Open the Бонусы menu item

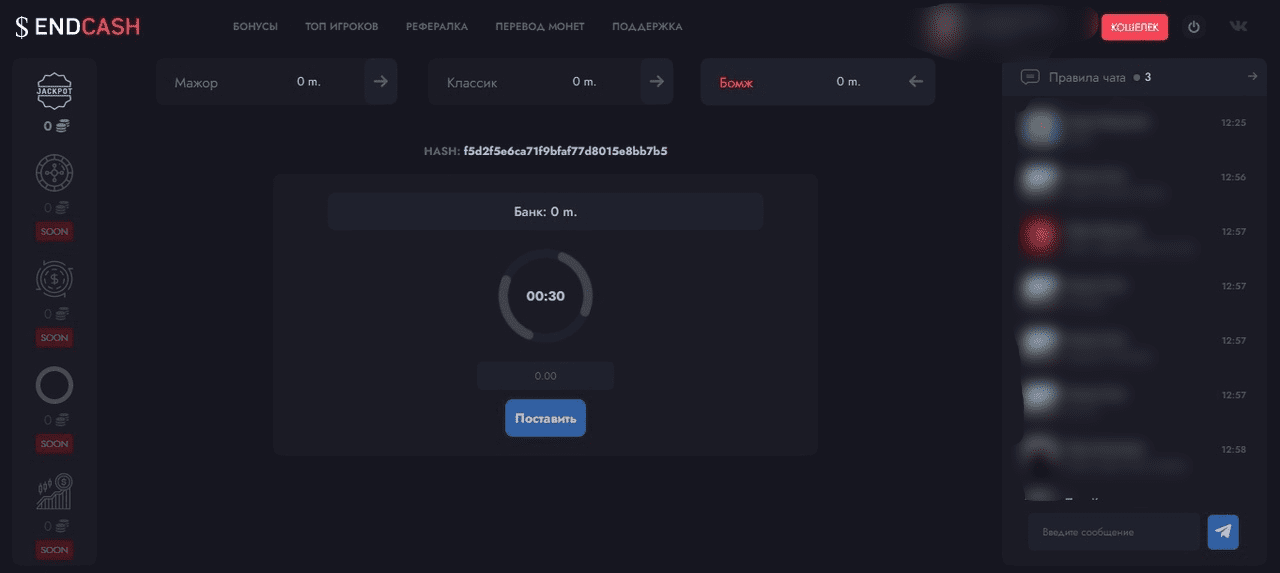point(255,27)
